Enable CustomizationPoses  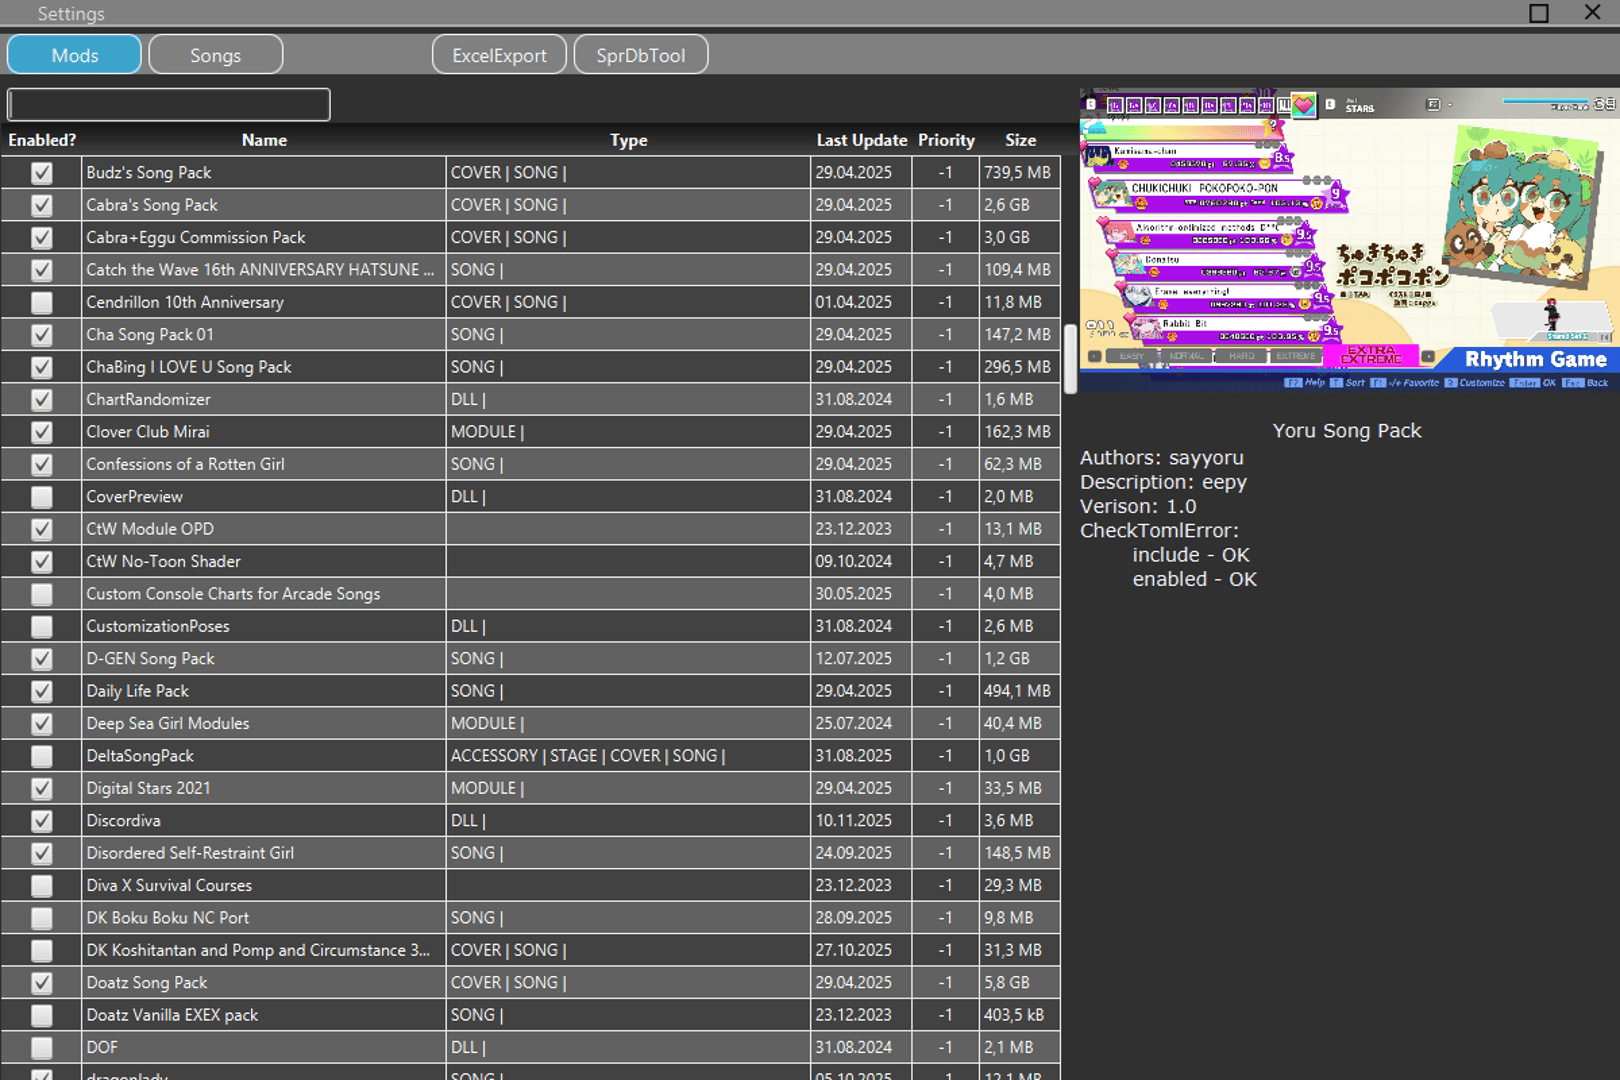pos(40,625)
